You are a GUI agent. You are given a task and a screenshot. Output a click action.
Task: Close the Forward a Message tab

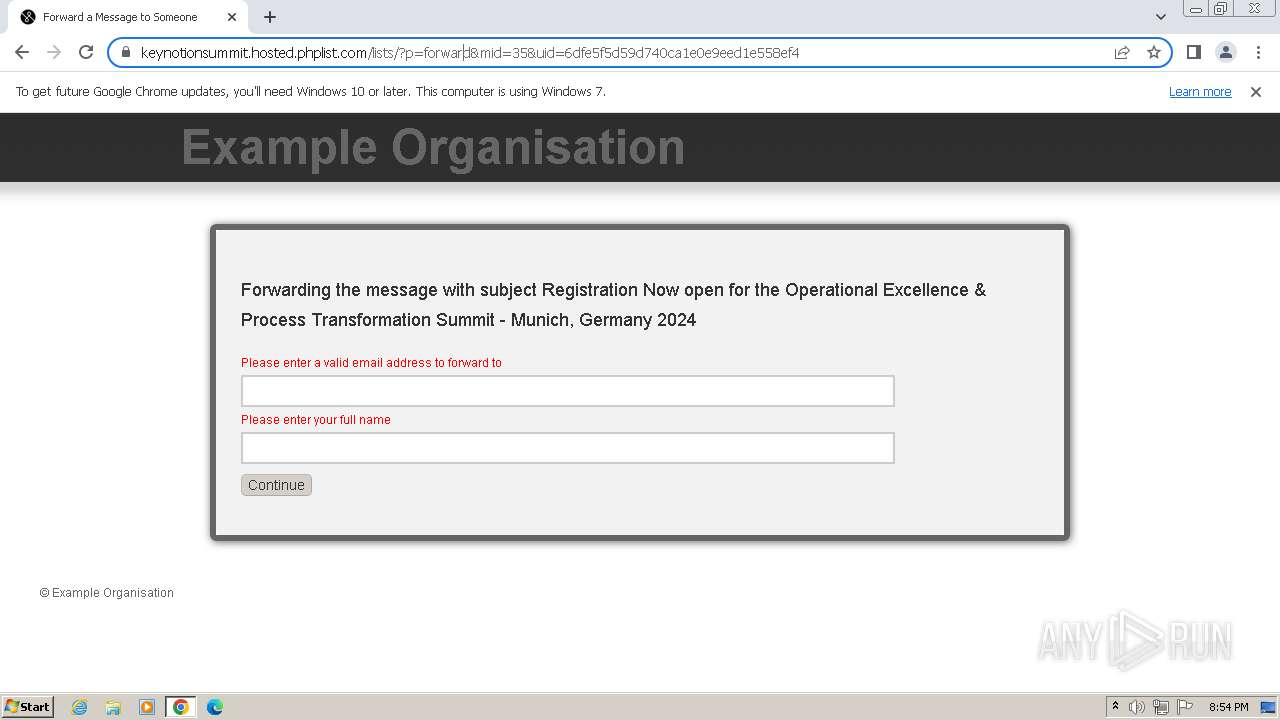232,17
